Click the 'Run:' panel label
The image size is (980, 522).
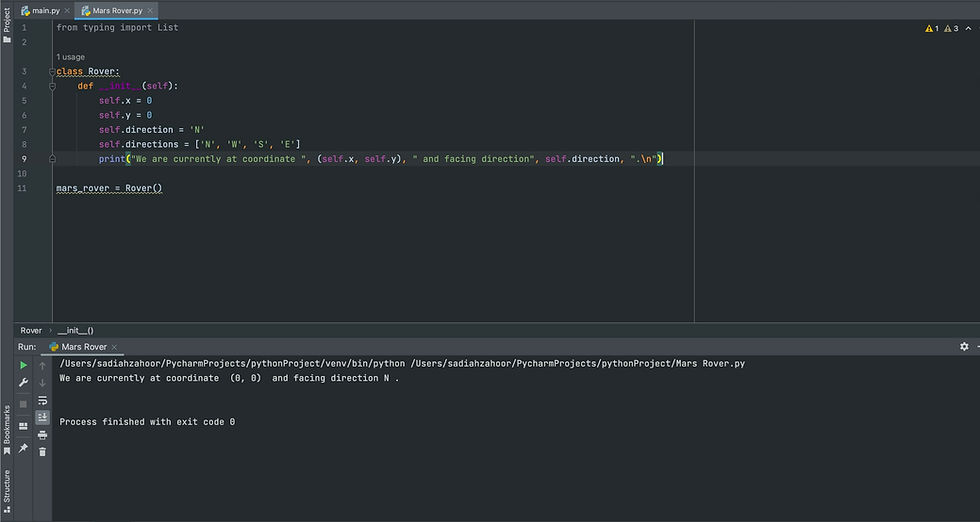pyautogui.click(x=27, y=347)
